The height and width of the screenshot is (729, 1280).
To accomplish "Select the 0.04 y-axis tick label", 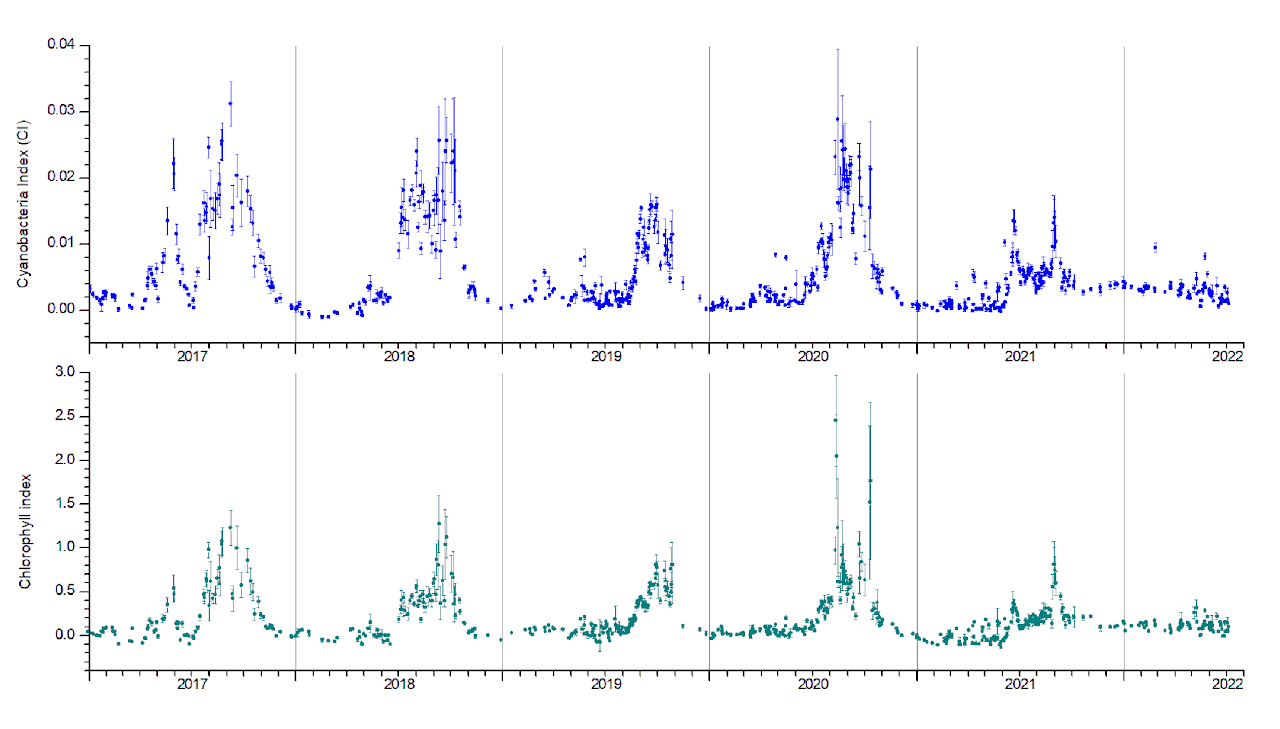I will click(x=61, y=44).
